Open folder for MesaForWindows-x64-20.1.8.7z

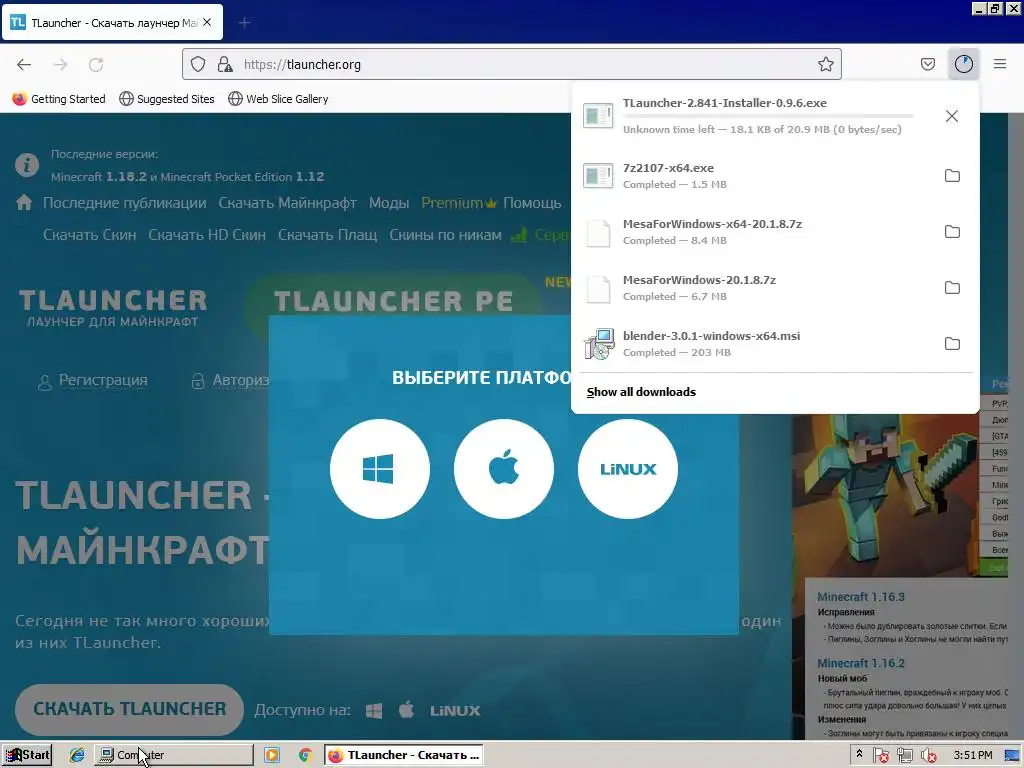pos(952,231)
